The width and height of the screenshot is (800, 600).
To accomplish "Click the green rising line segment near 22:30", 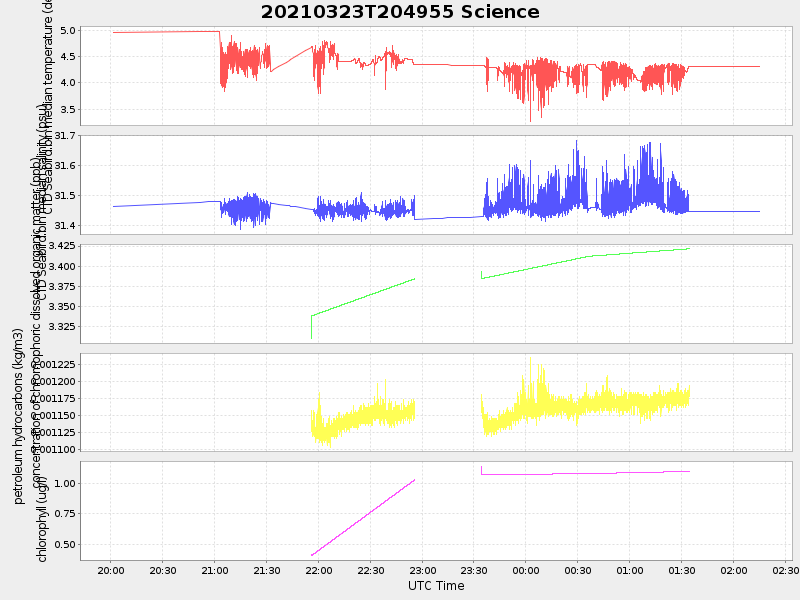I will [370, 294].
